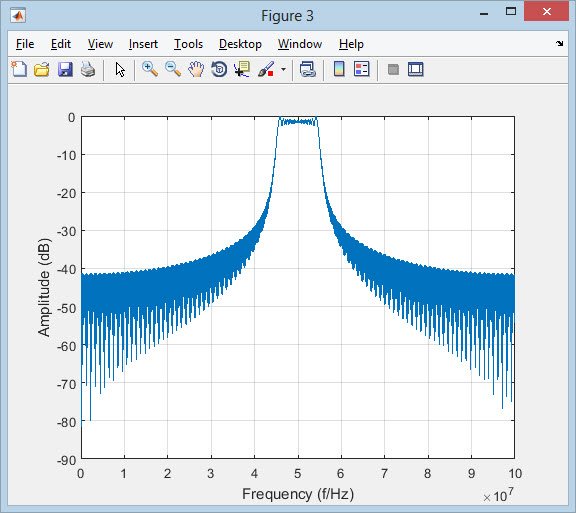The image size is (576, 513).
Task: Open the Insert menu
Action: [143, 44]
